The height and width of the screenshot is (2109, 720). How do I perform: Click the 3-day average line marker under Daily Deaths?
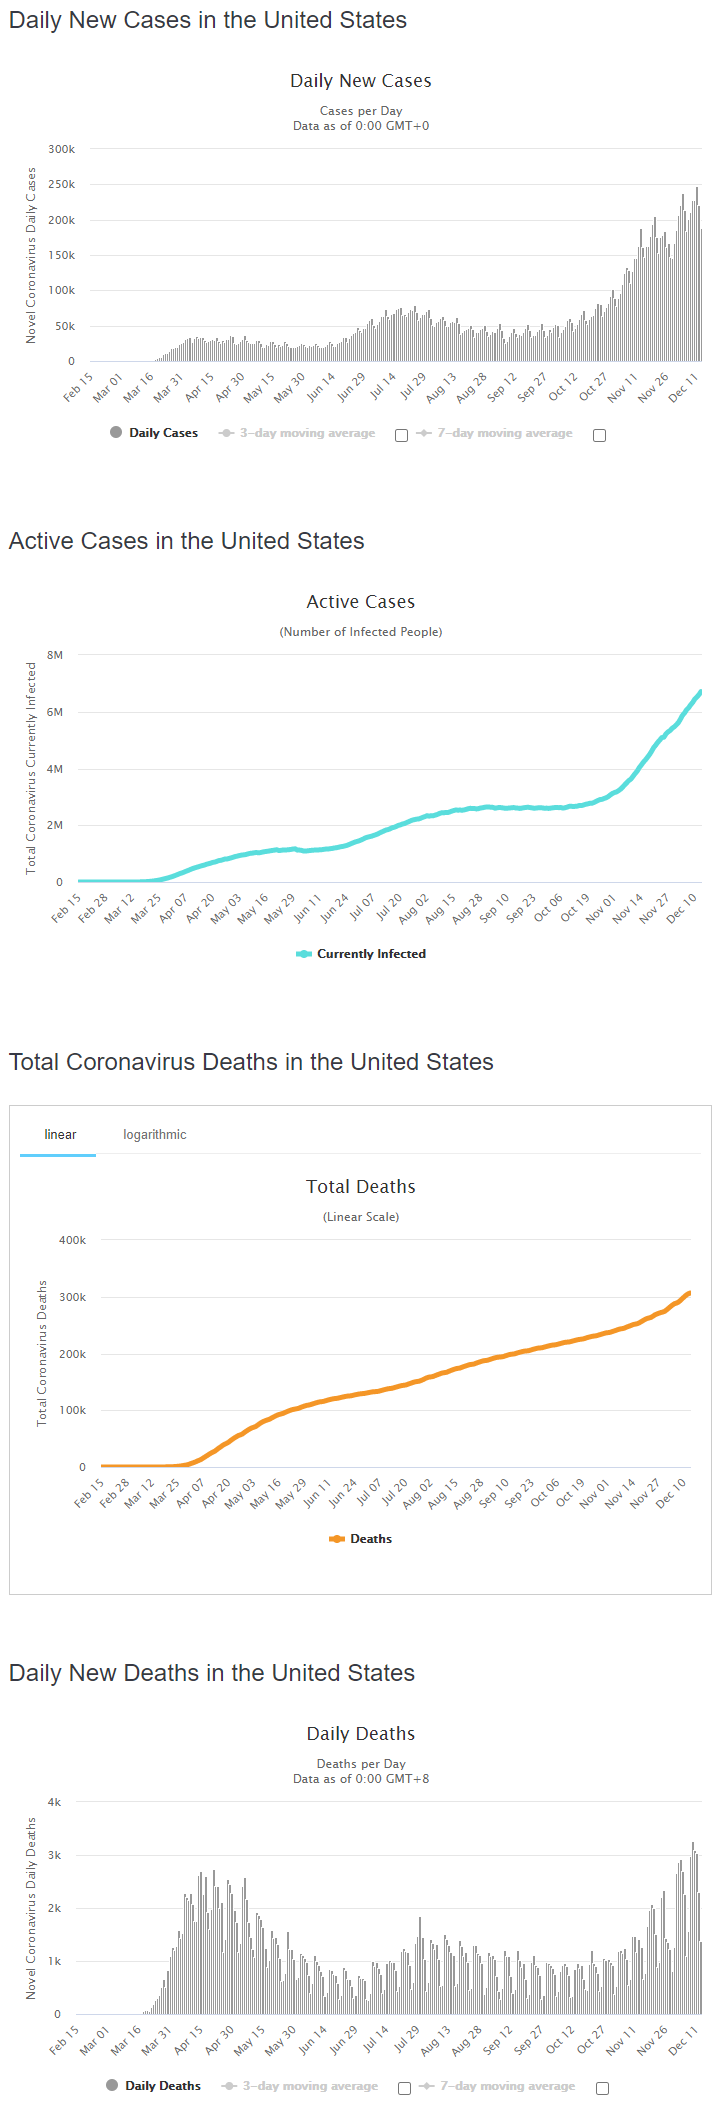[230, 2086]
